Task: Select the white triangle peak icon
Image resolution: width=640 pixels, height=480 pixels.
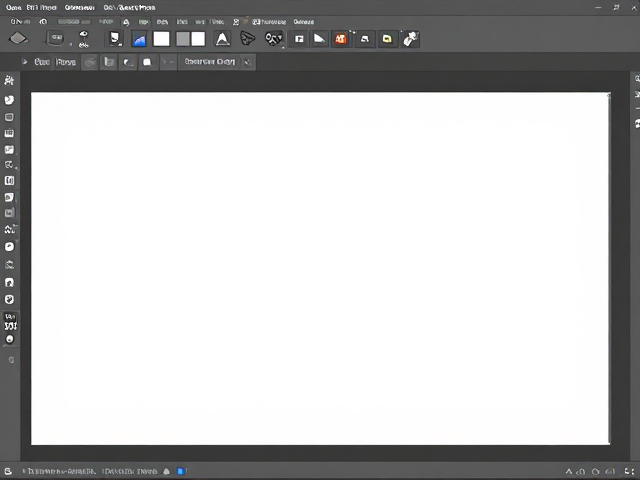Action: (222, 39)
